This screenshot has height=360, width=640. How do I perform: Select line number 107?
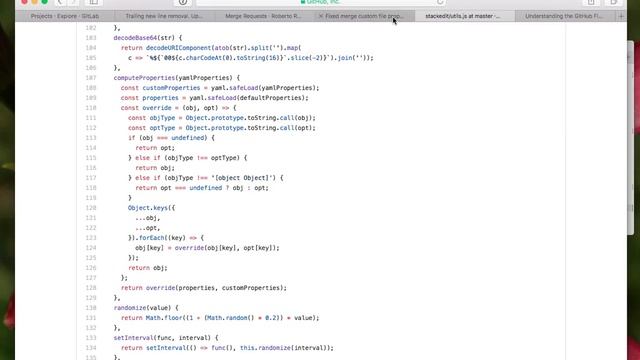tap(91, 78)
